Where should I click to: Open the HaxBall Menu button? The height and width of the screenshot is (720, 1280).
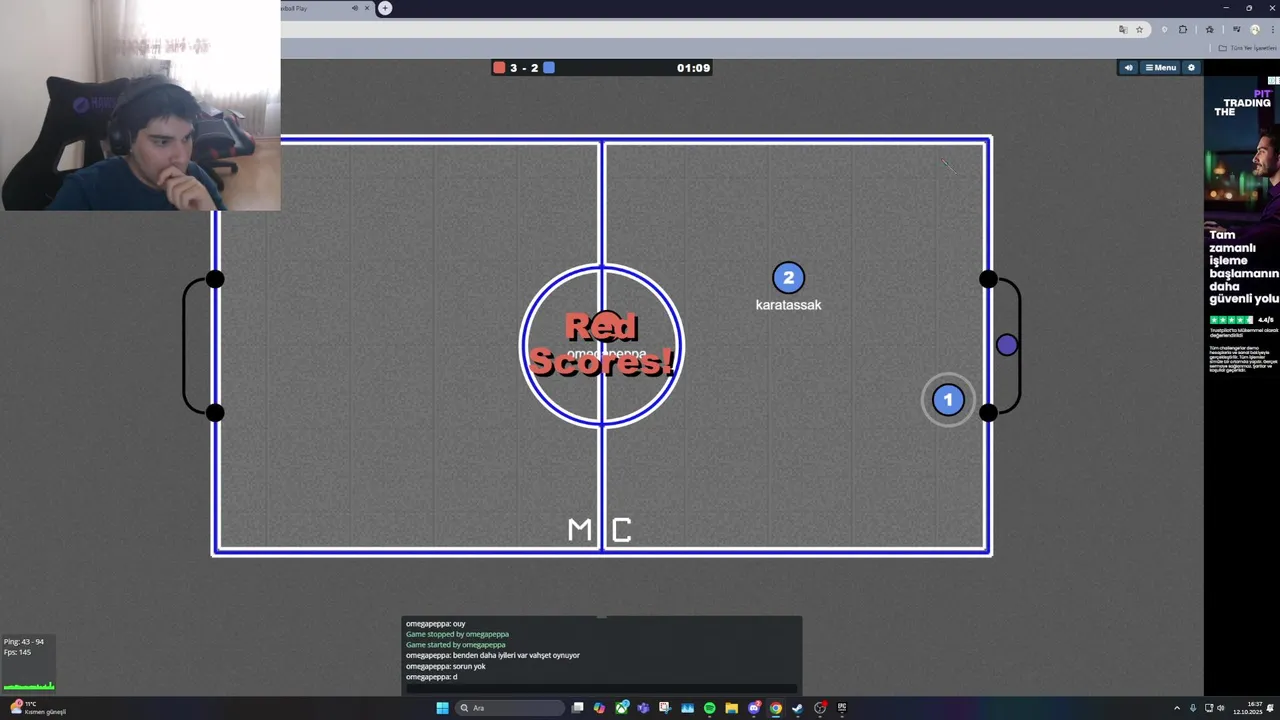(x=1160, y=68)
